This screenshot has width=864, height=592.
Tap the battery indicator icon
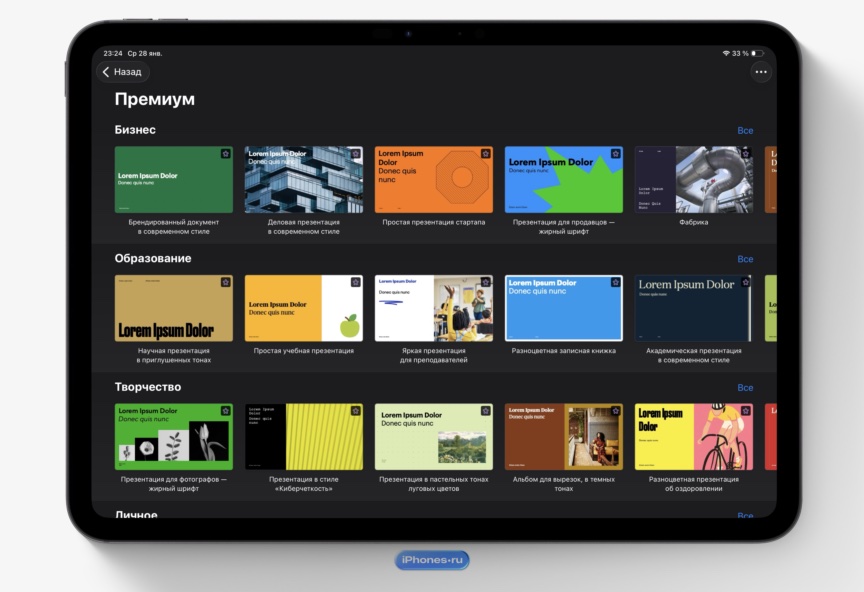tap(758, 53)
